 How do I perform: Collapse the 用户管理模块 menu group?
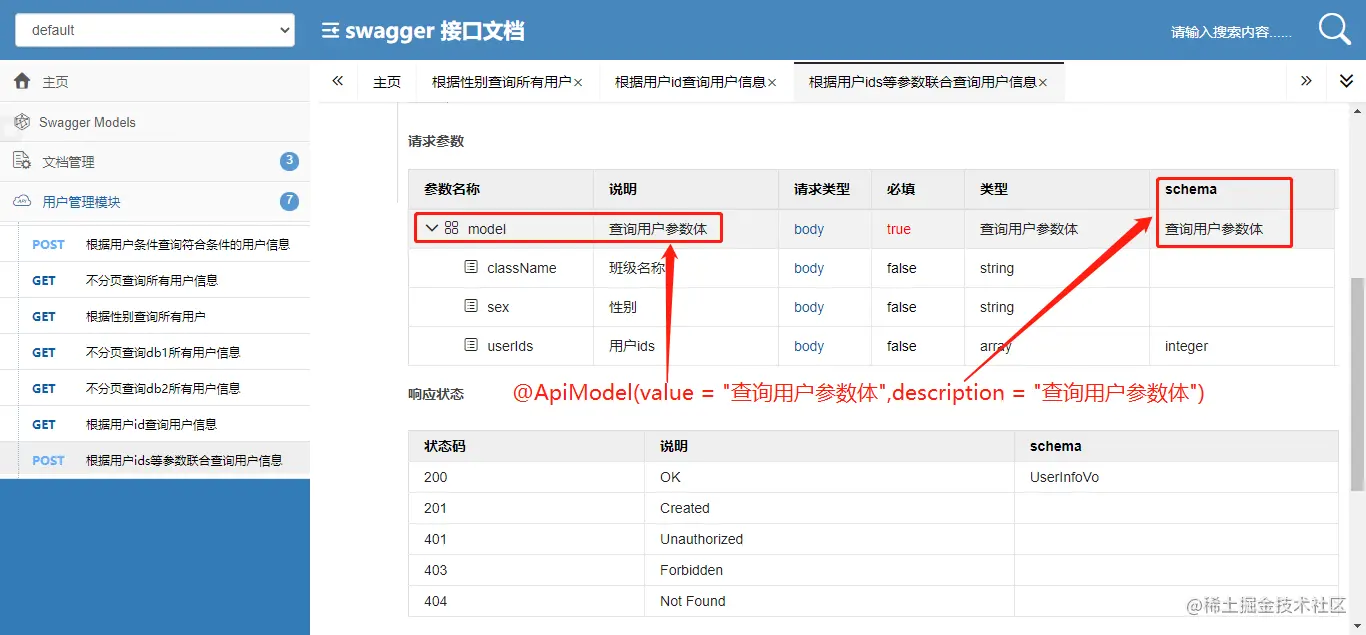pos(155,202)
